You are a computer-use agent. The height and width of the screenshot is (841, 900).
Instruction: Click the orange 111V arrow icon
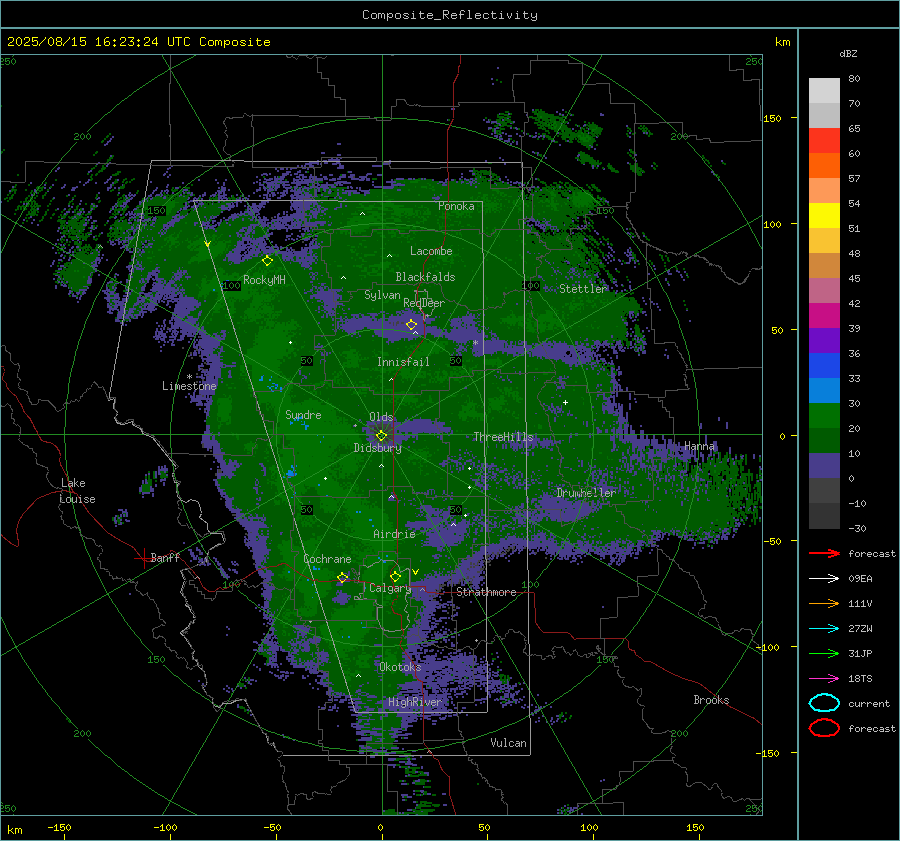click(824, 603)
